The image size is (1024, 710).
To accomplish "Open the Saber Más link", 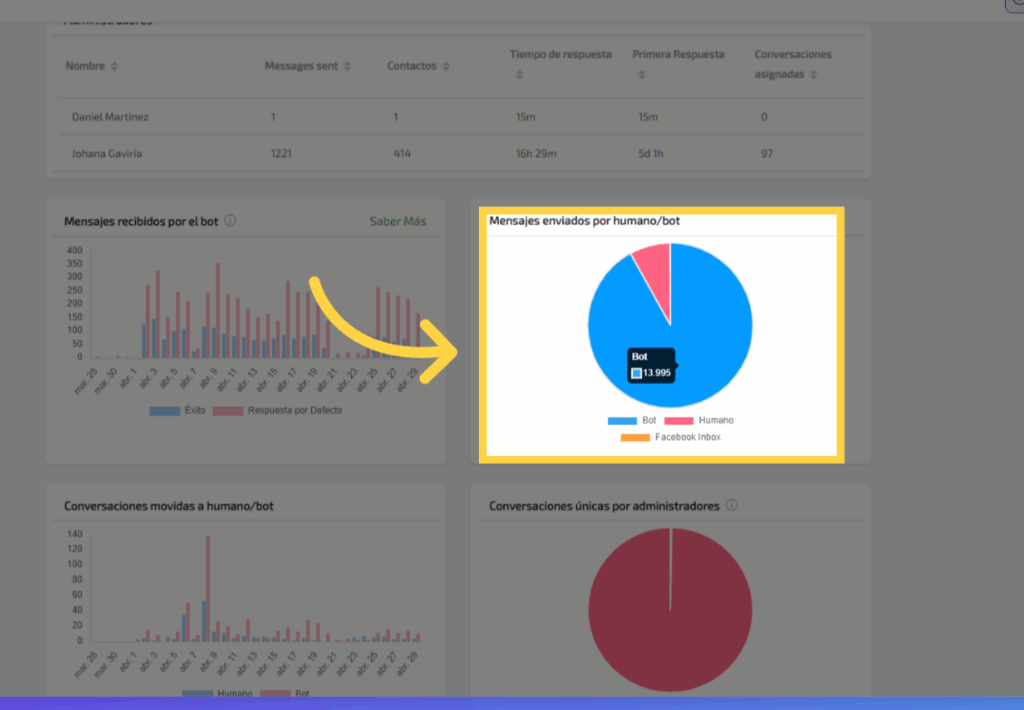I will click(x=397, y=221).
